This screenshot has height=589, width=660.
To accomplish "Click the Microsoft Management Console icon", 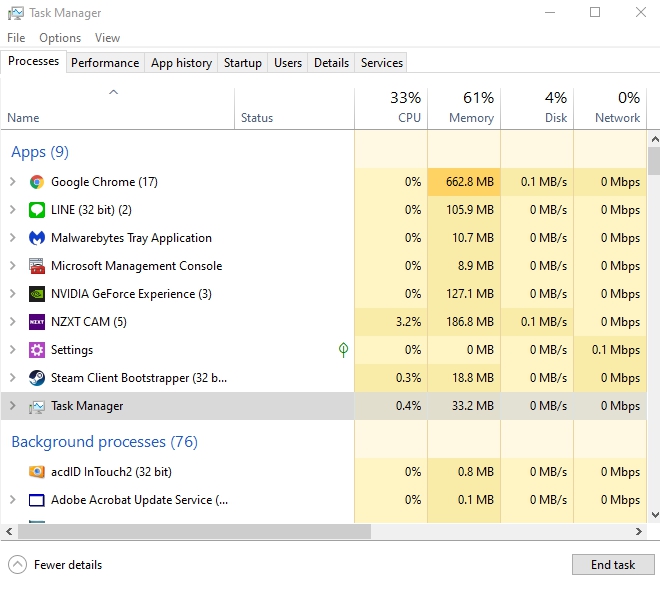I will [x=37, y=266].
